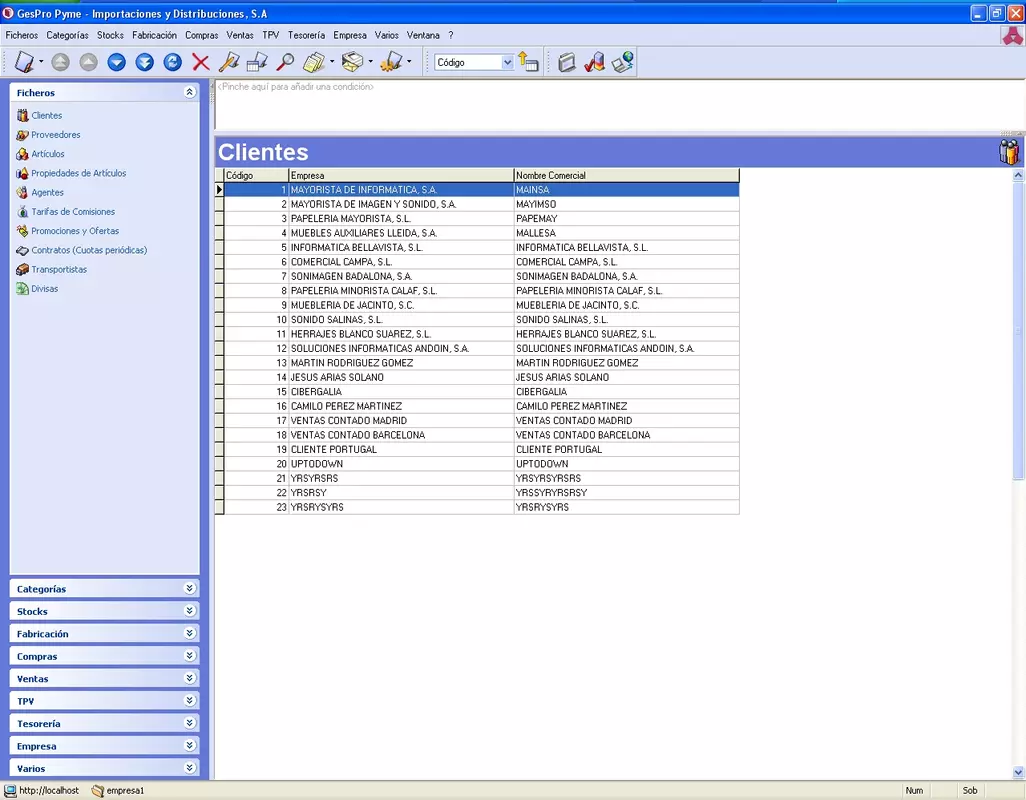Open the Tesorería menu
Screen dimensions: 1026x800
point(306,35)
